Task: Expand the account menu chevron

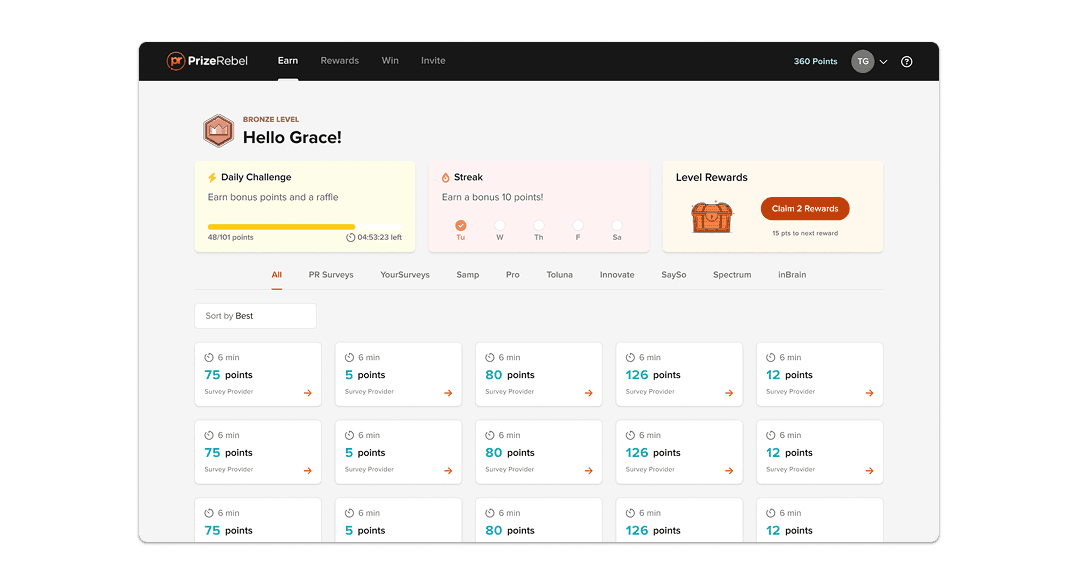Action: click(883, 62)
